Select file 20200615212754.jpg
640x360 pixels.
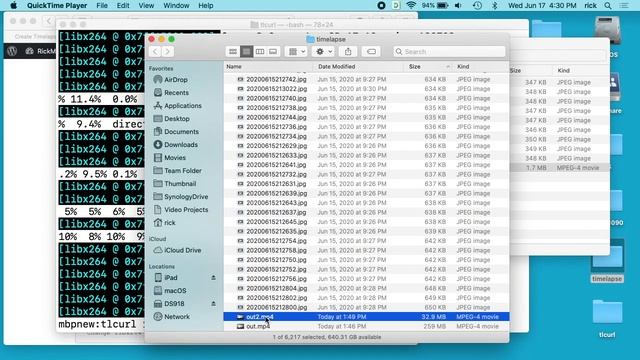point(366,241)
